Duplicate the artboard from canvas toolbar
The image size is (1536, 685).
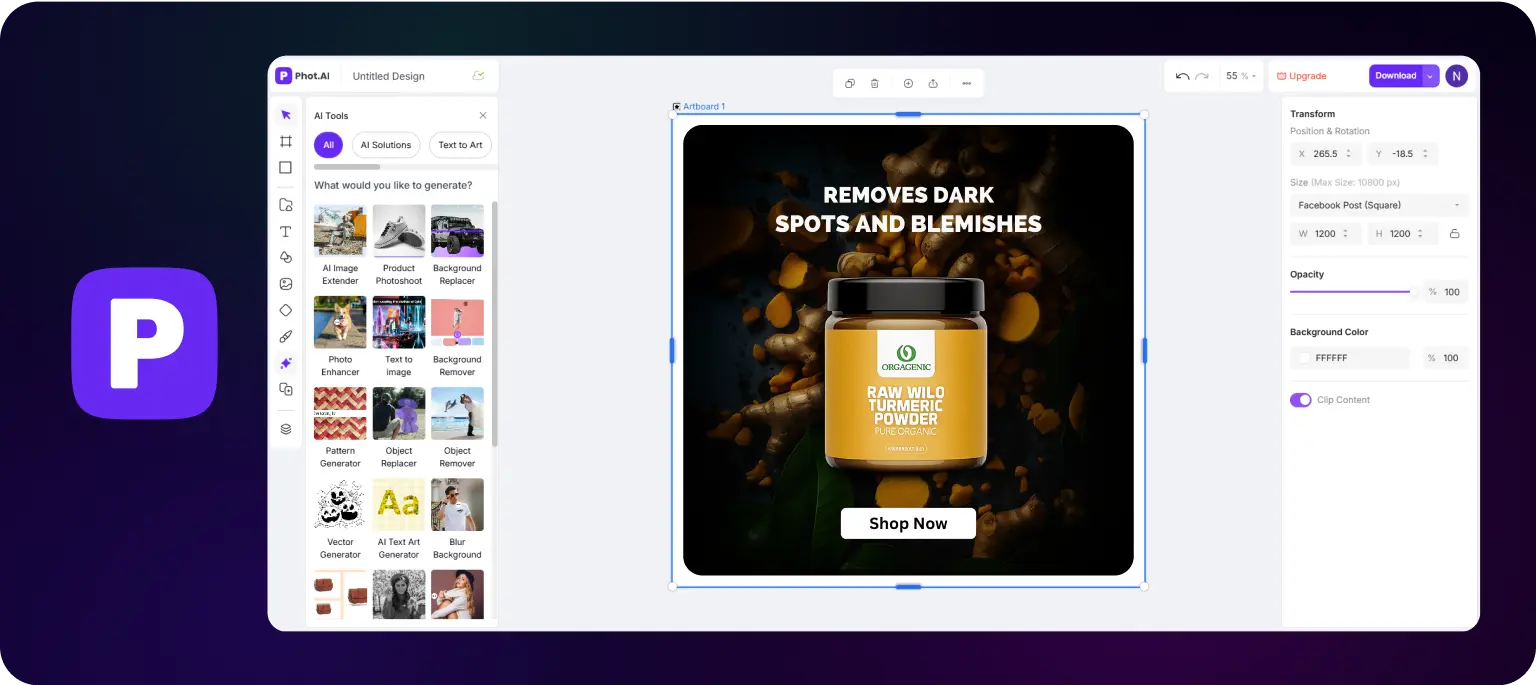850,84
